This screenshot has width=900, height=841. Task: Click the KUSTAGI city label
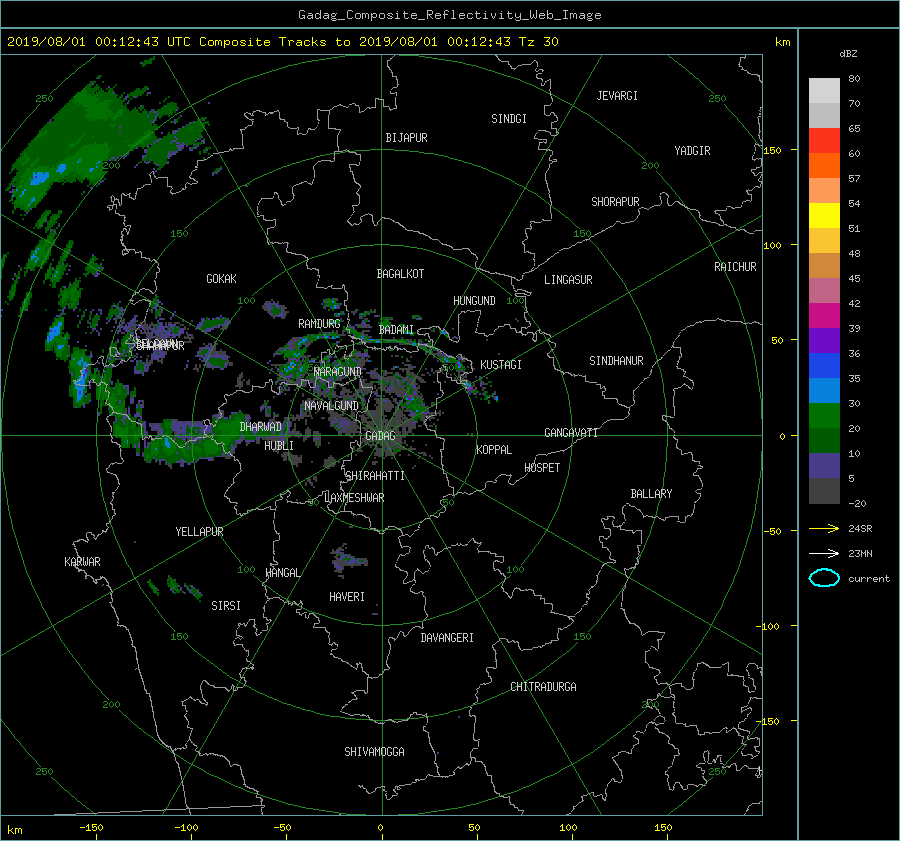click(501, 365)
